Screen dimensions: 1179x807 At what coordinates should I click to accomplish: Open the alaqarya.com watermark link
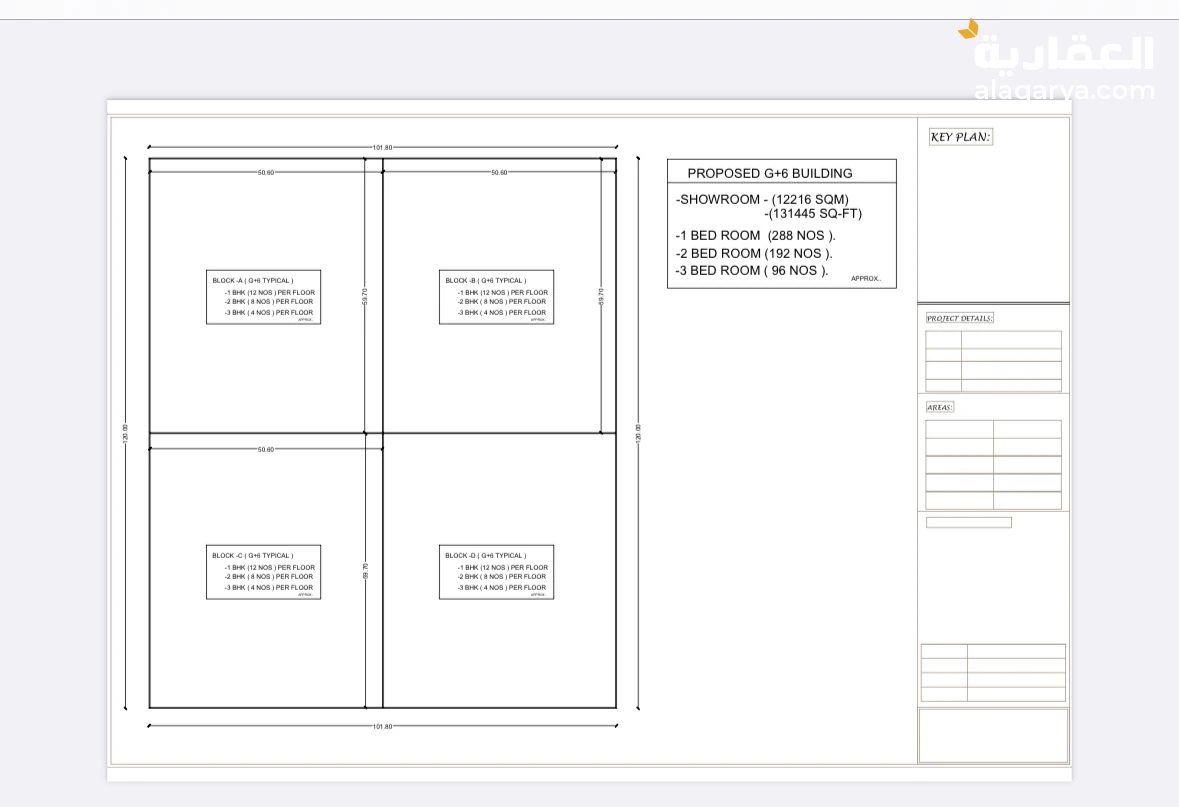coord(1064,91)
